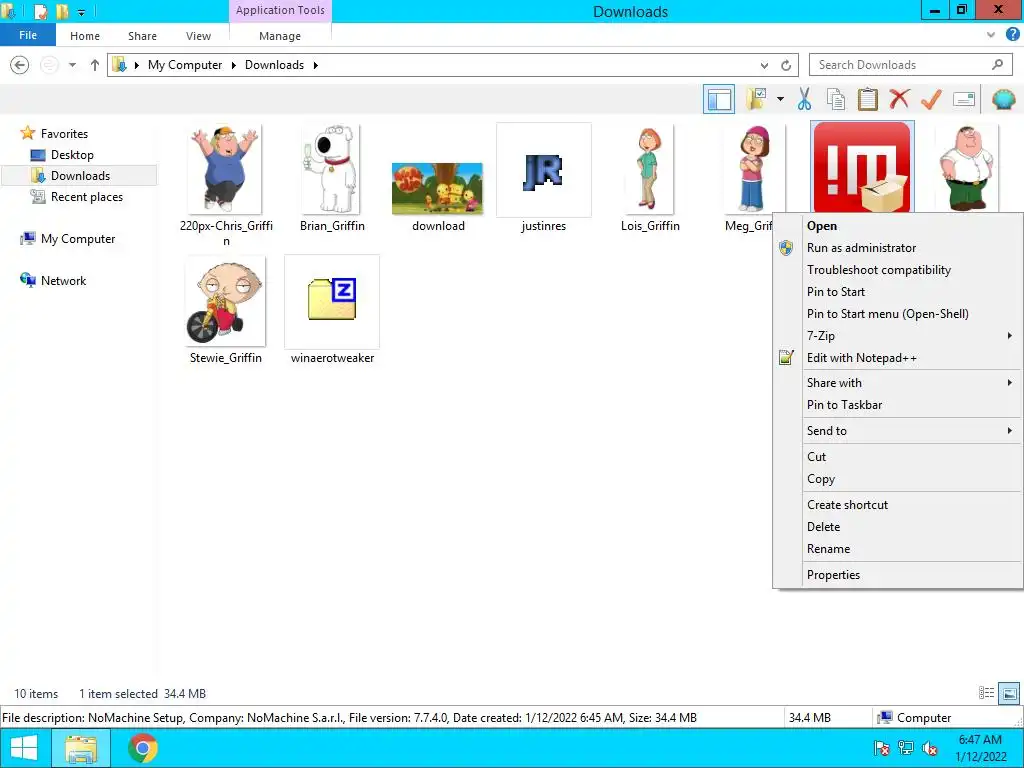Open the Share ribbon tab
This screenshot has width=1024, height=768.
click(x=142, y=36)
